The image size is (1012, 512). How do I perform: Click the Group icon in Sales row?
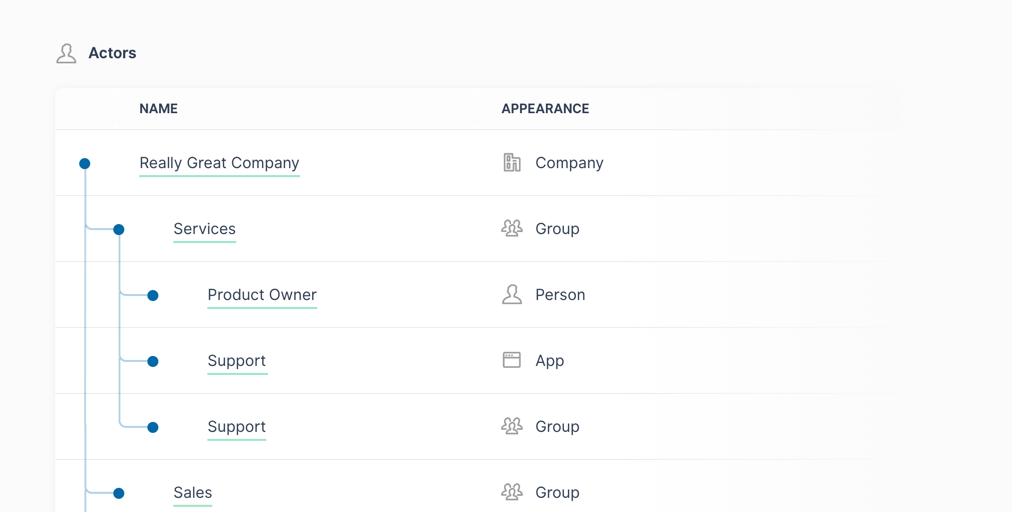click(x=512, y=492)
